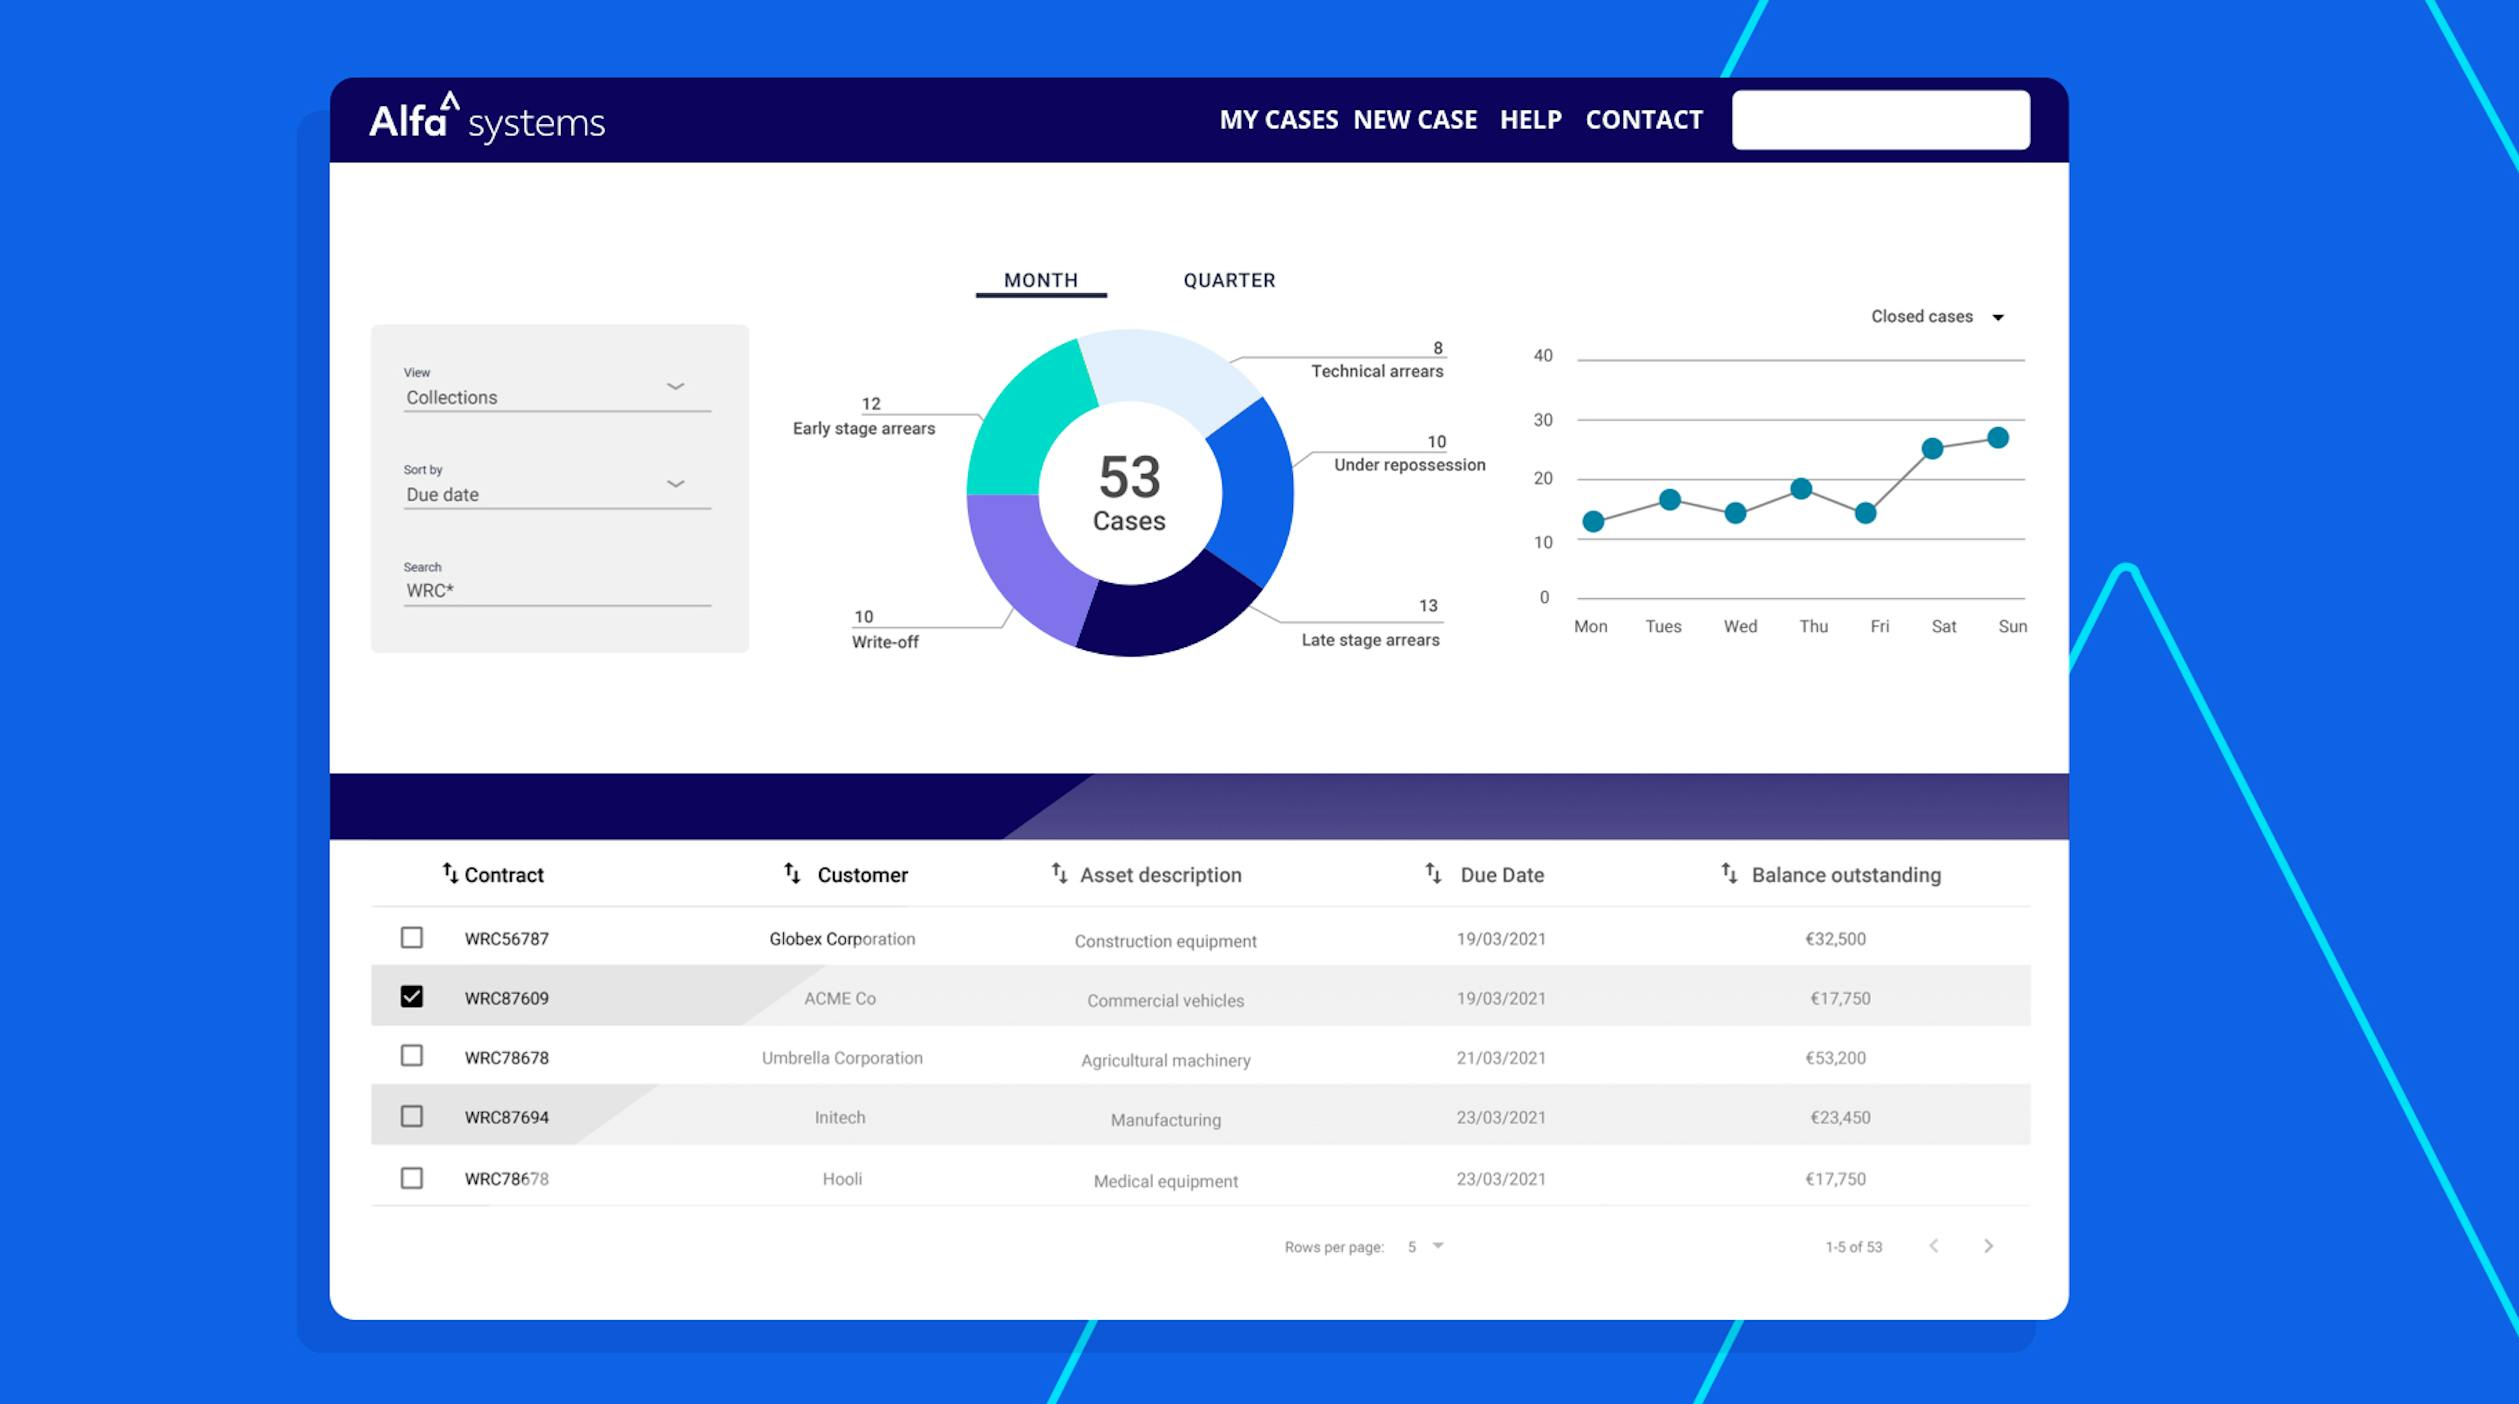
Task: Sort table by Contract column icon
Action: click(450, 873)
